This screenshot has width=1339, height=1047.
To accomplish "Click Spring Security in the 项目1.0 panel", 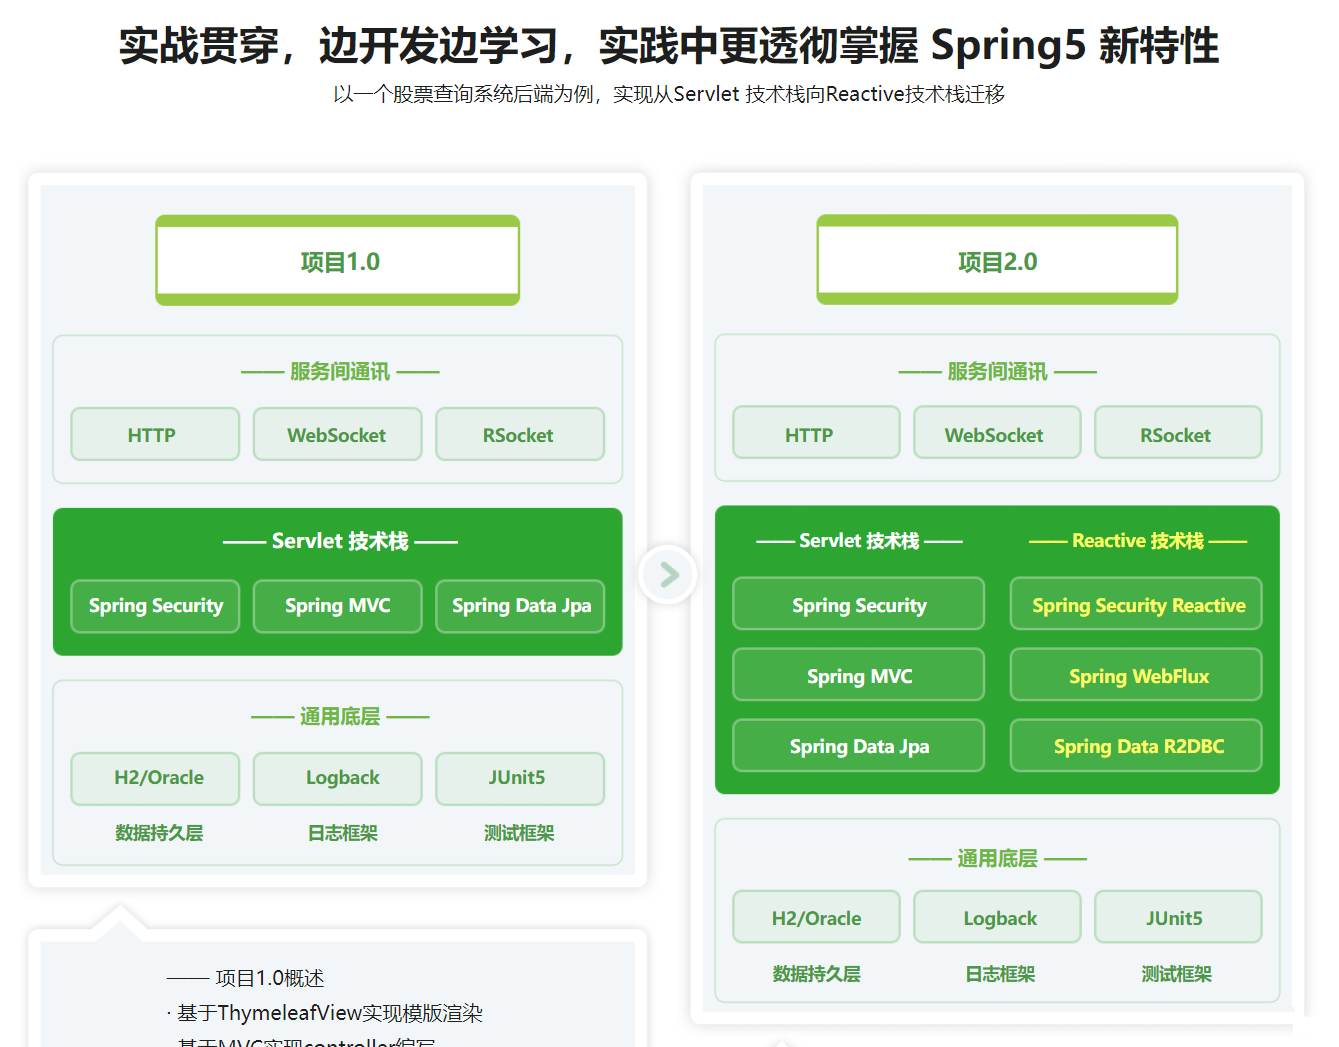I will tap(155, 606).
